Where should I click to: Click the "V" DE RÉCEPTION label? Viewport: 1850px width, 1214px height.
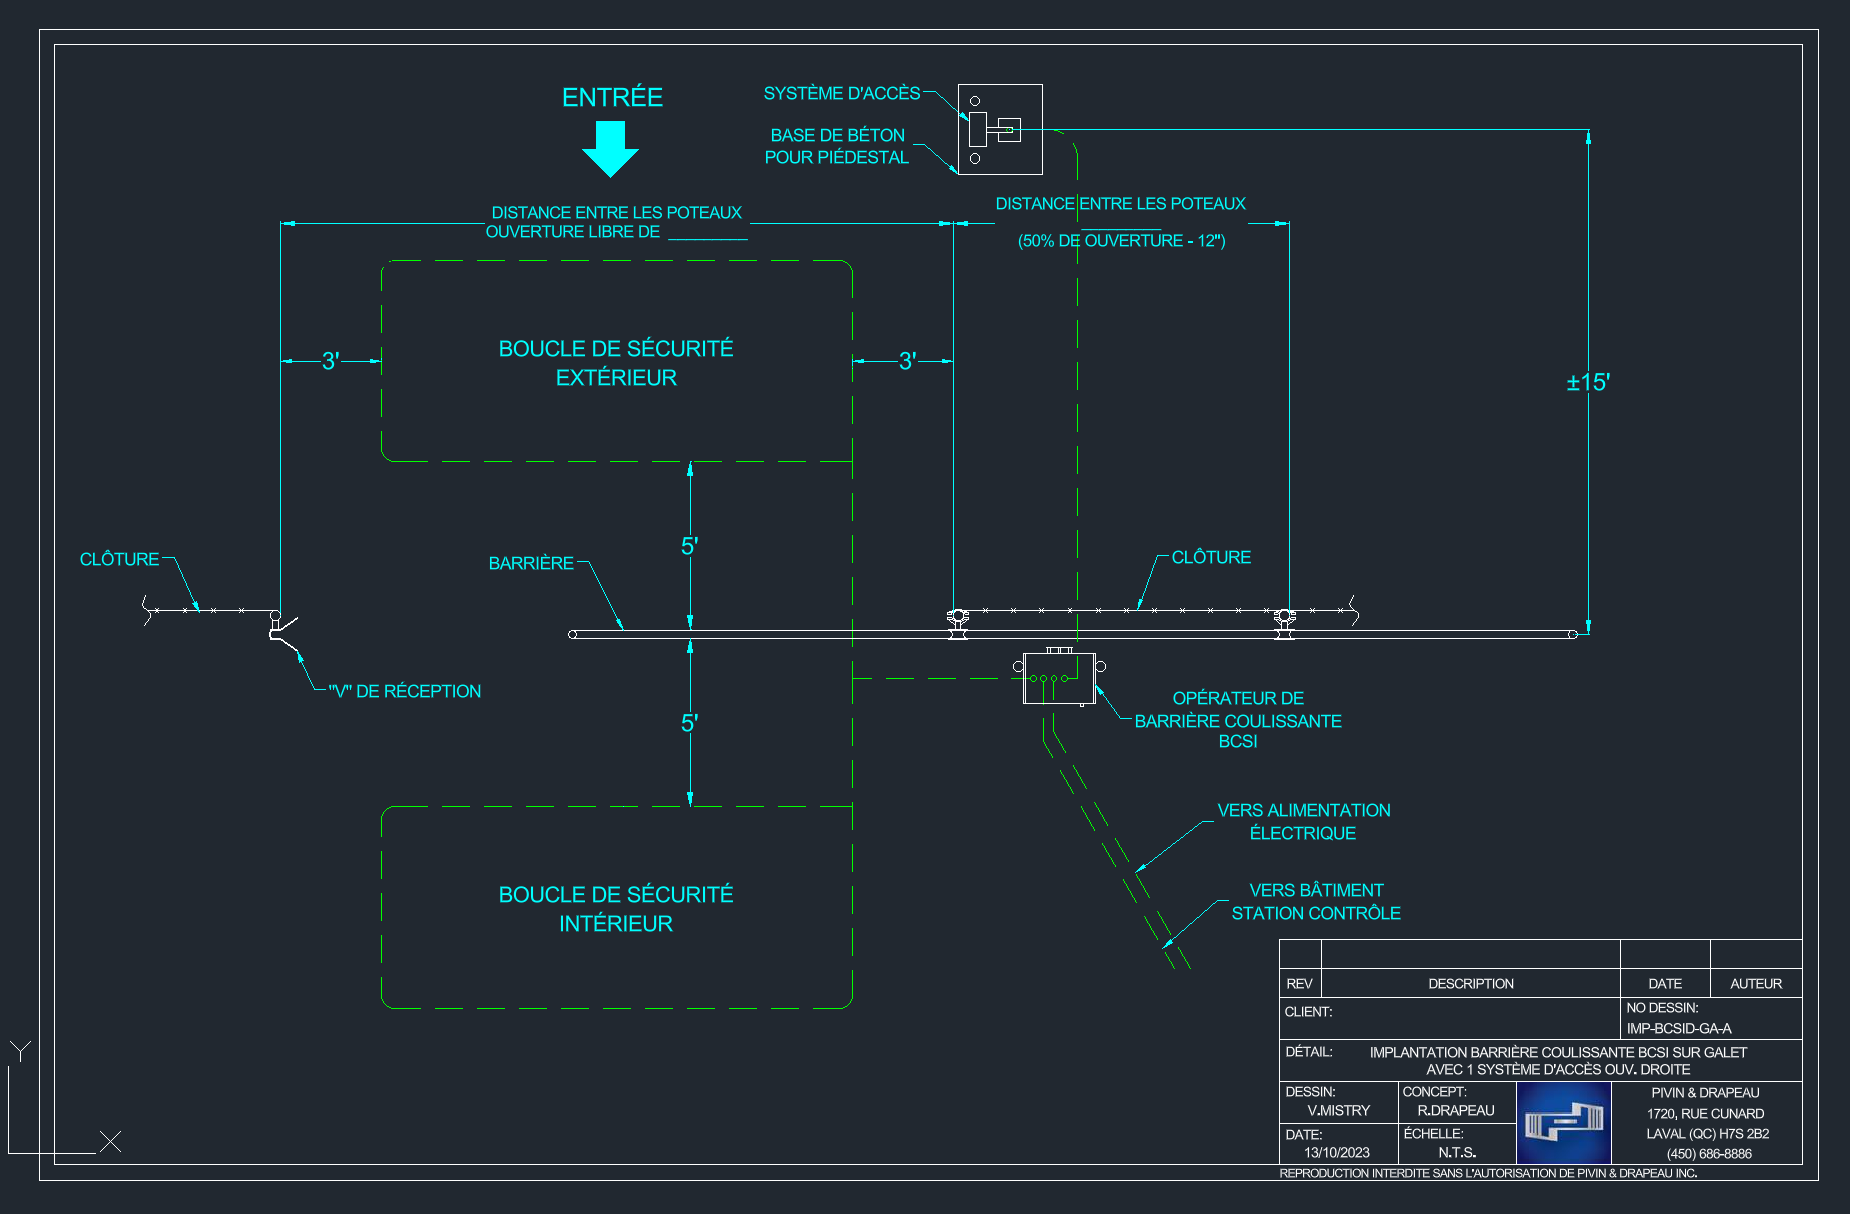pos(404,691)
